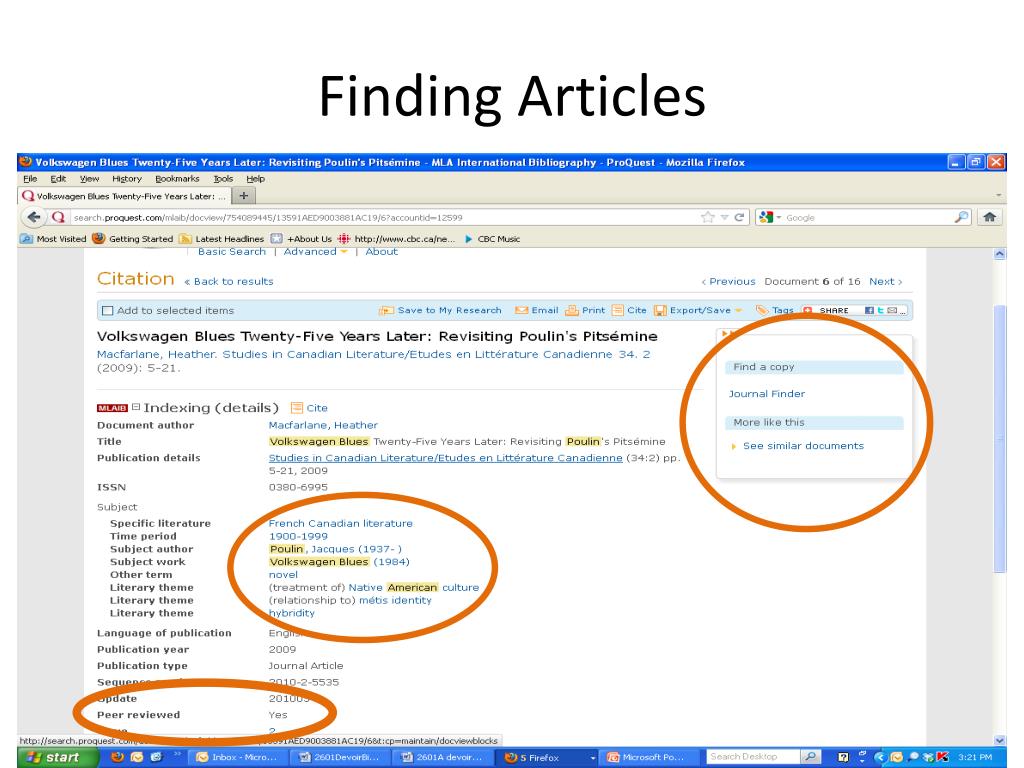The width and height of the screenshot is (1024, 768).
Task: Open the French Canadian literature subject link
Action: tap(340, 523)
